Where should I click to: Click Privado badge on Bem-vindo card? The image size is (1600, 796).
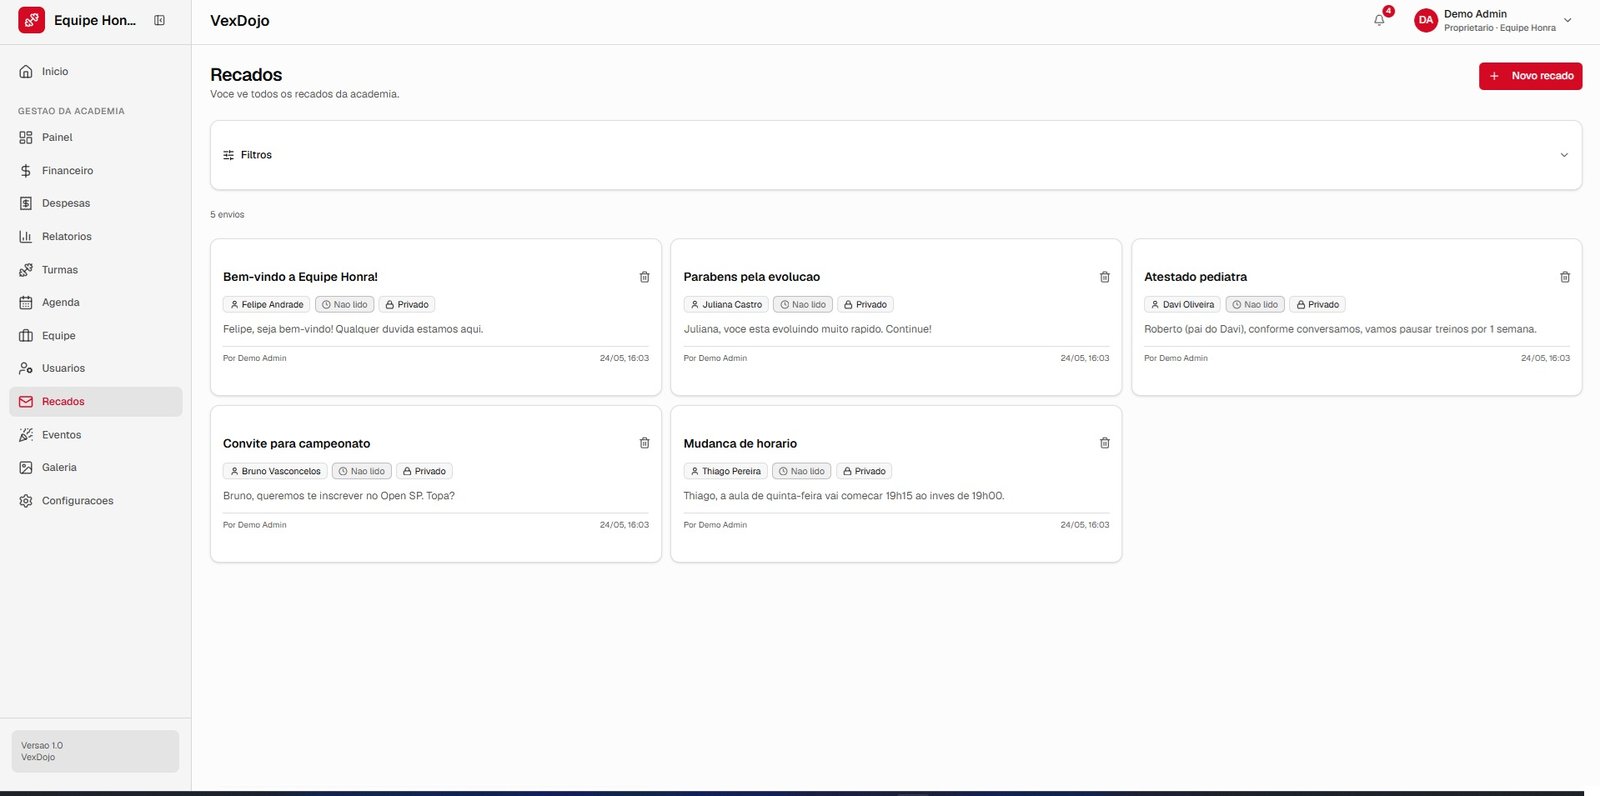(407, 305)
